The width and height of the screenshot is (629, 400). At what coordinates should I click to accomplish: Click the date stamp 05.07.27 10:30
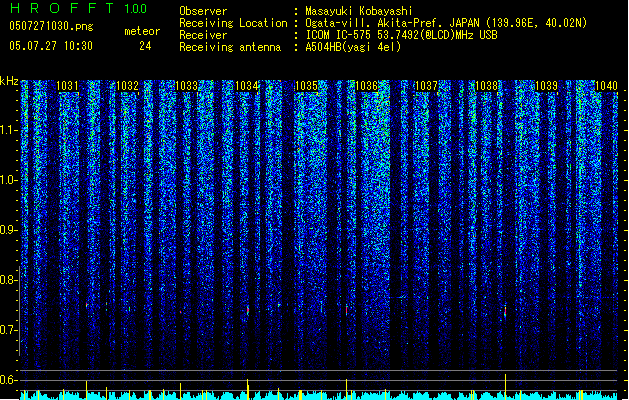click(x=51, y=46)
